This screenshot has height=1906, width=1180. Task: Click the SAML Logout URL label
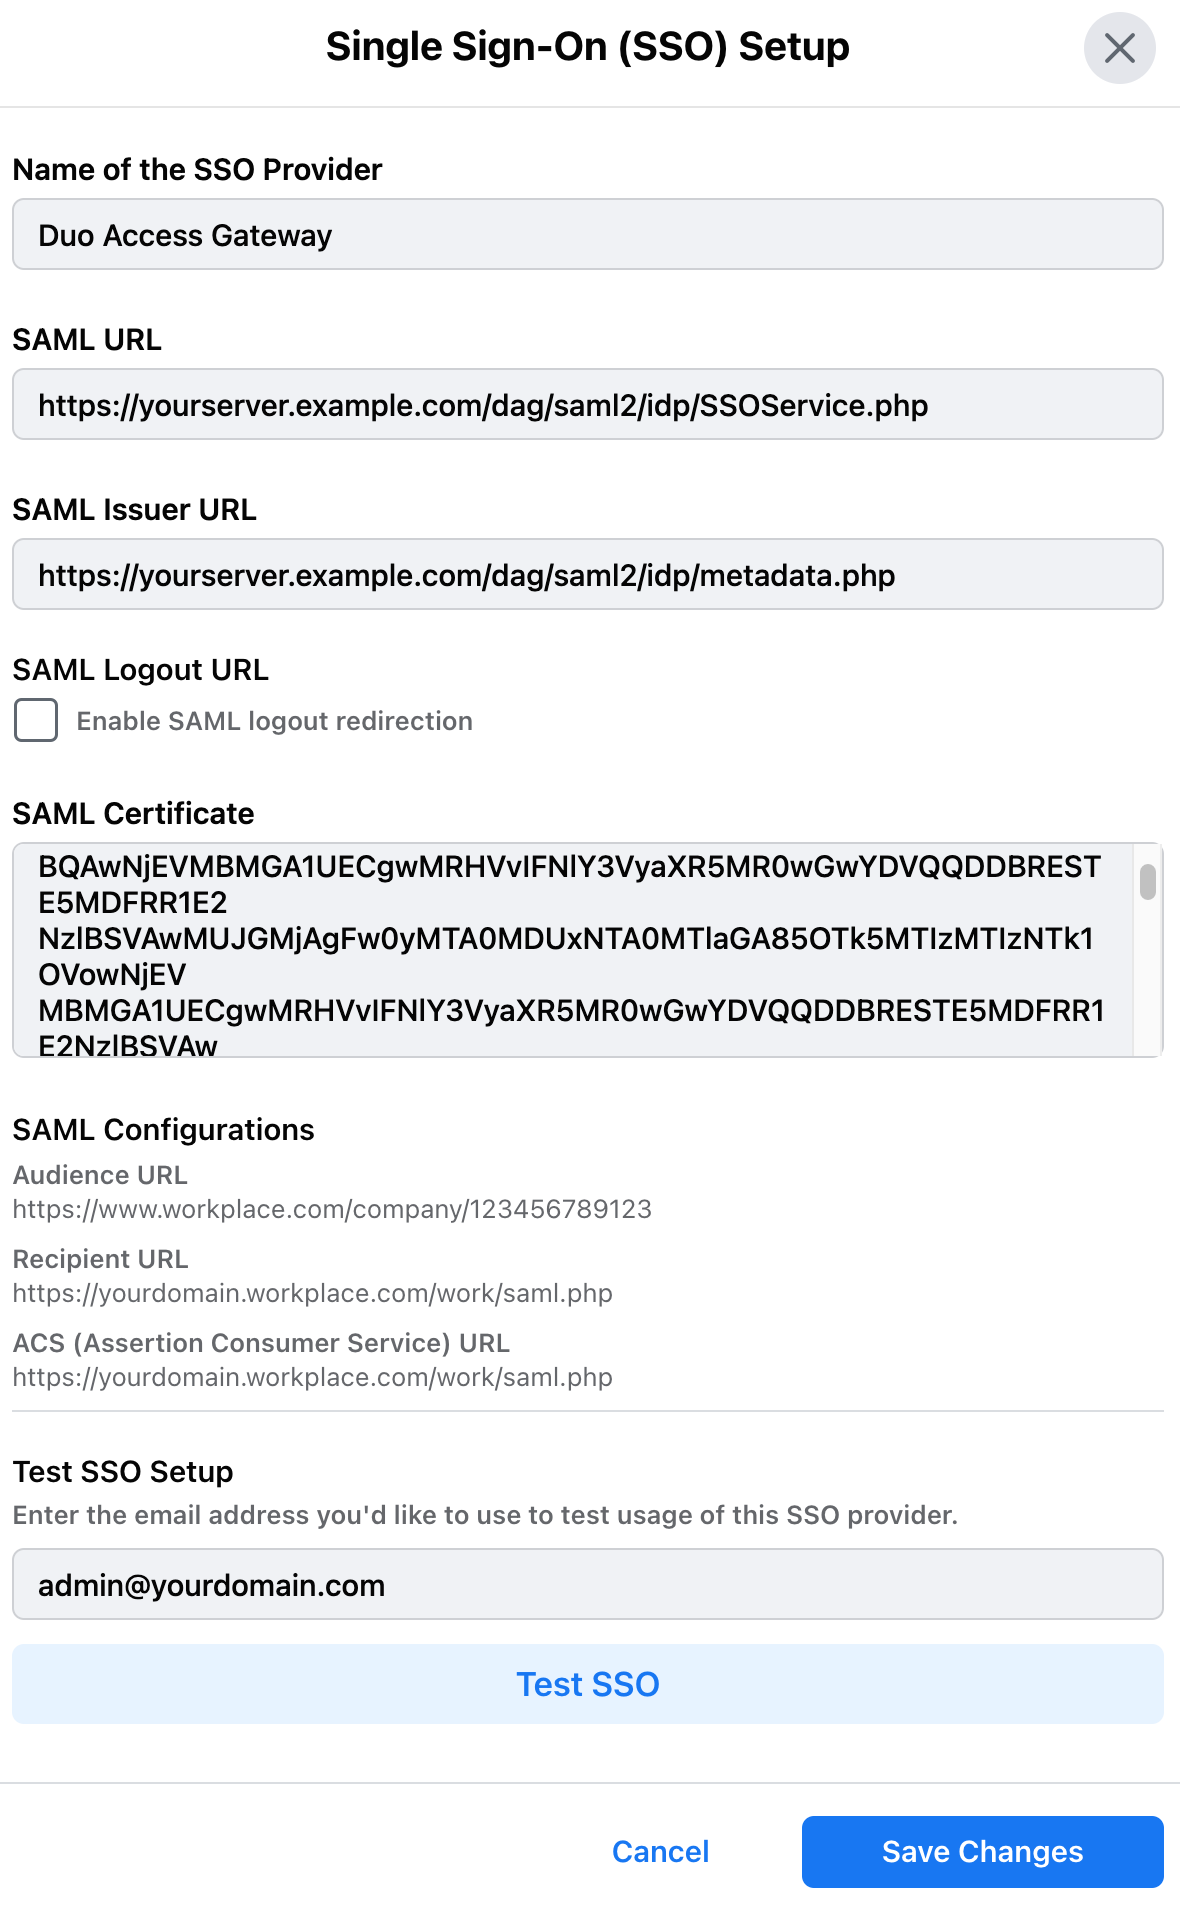pyautogui.click(x=140, y=670)
